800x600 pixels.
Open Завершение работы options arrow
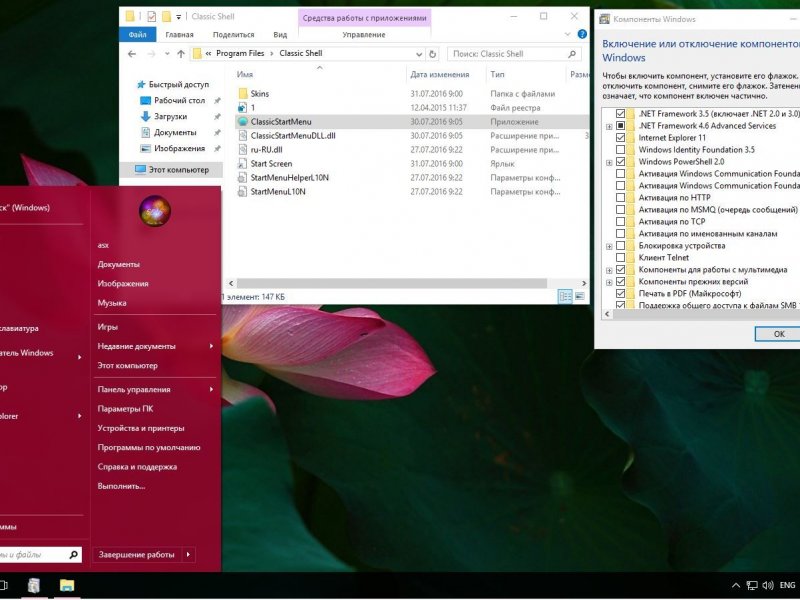tap(188, 554)
